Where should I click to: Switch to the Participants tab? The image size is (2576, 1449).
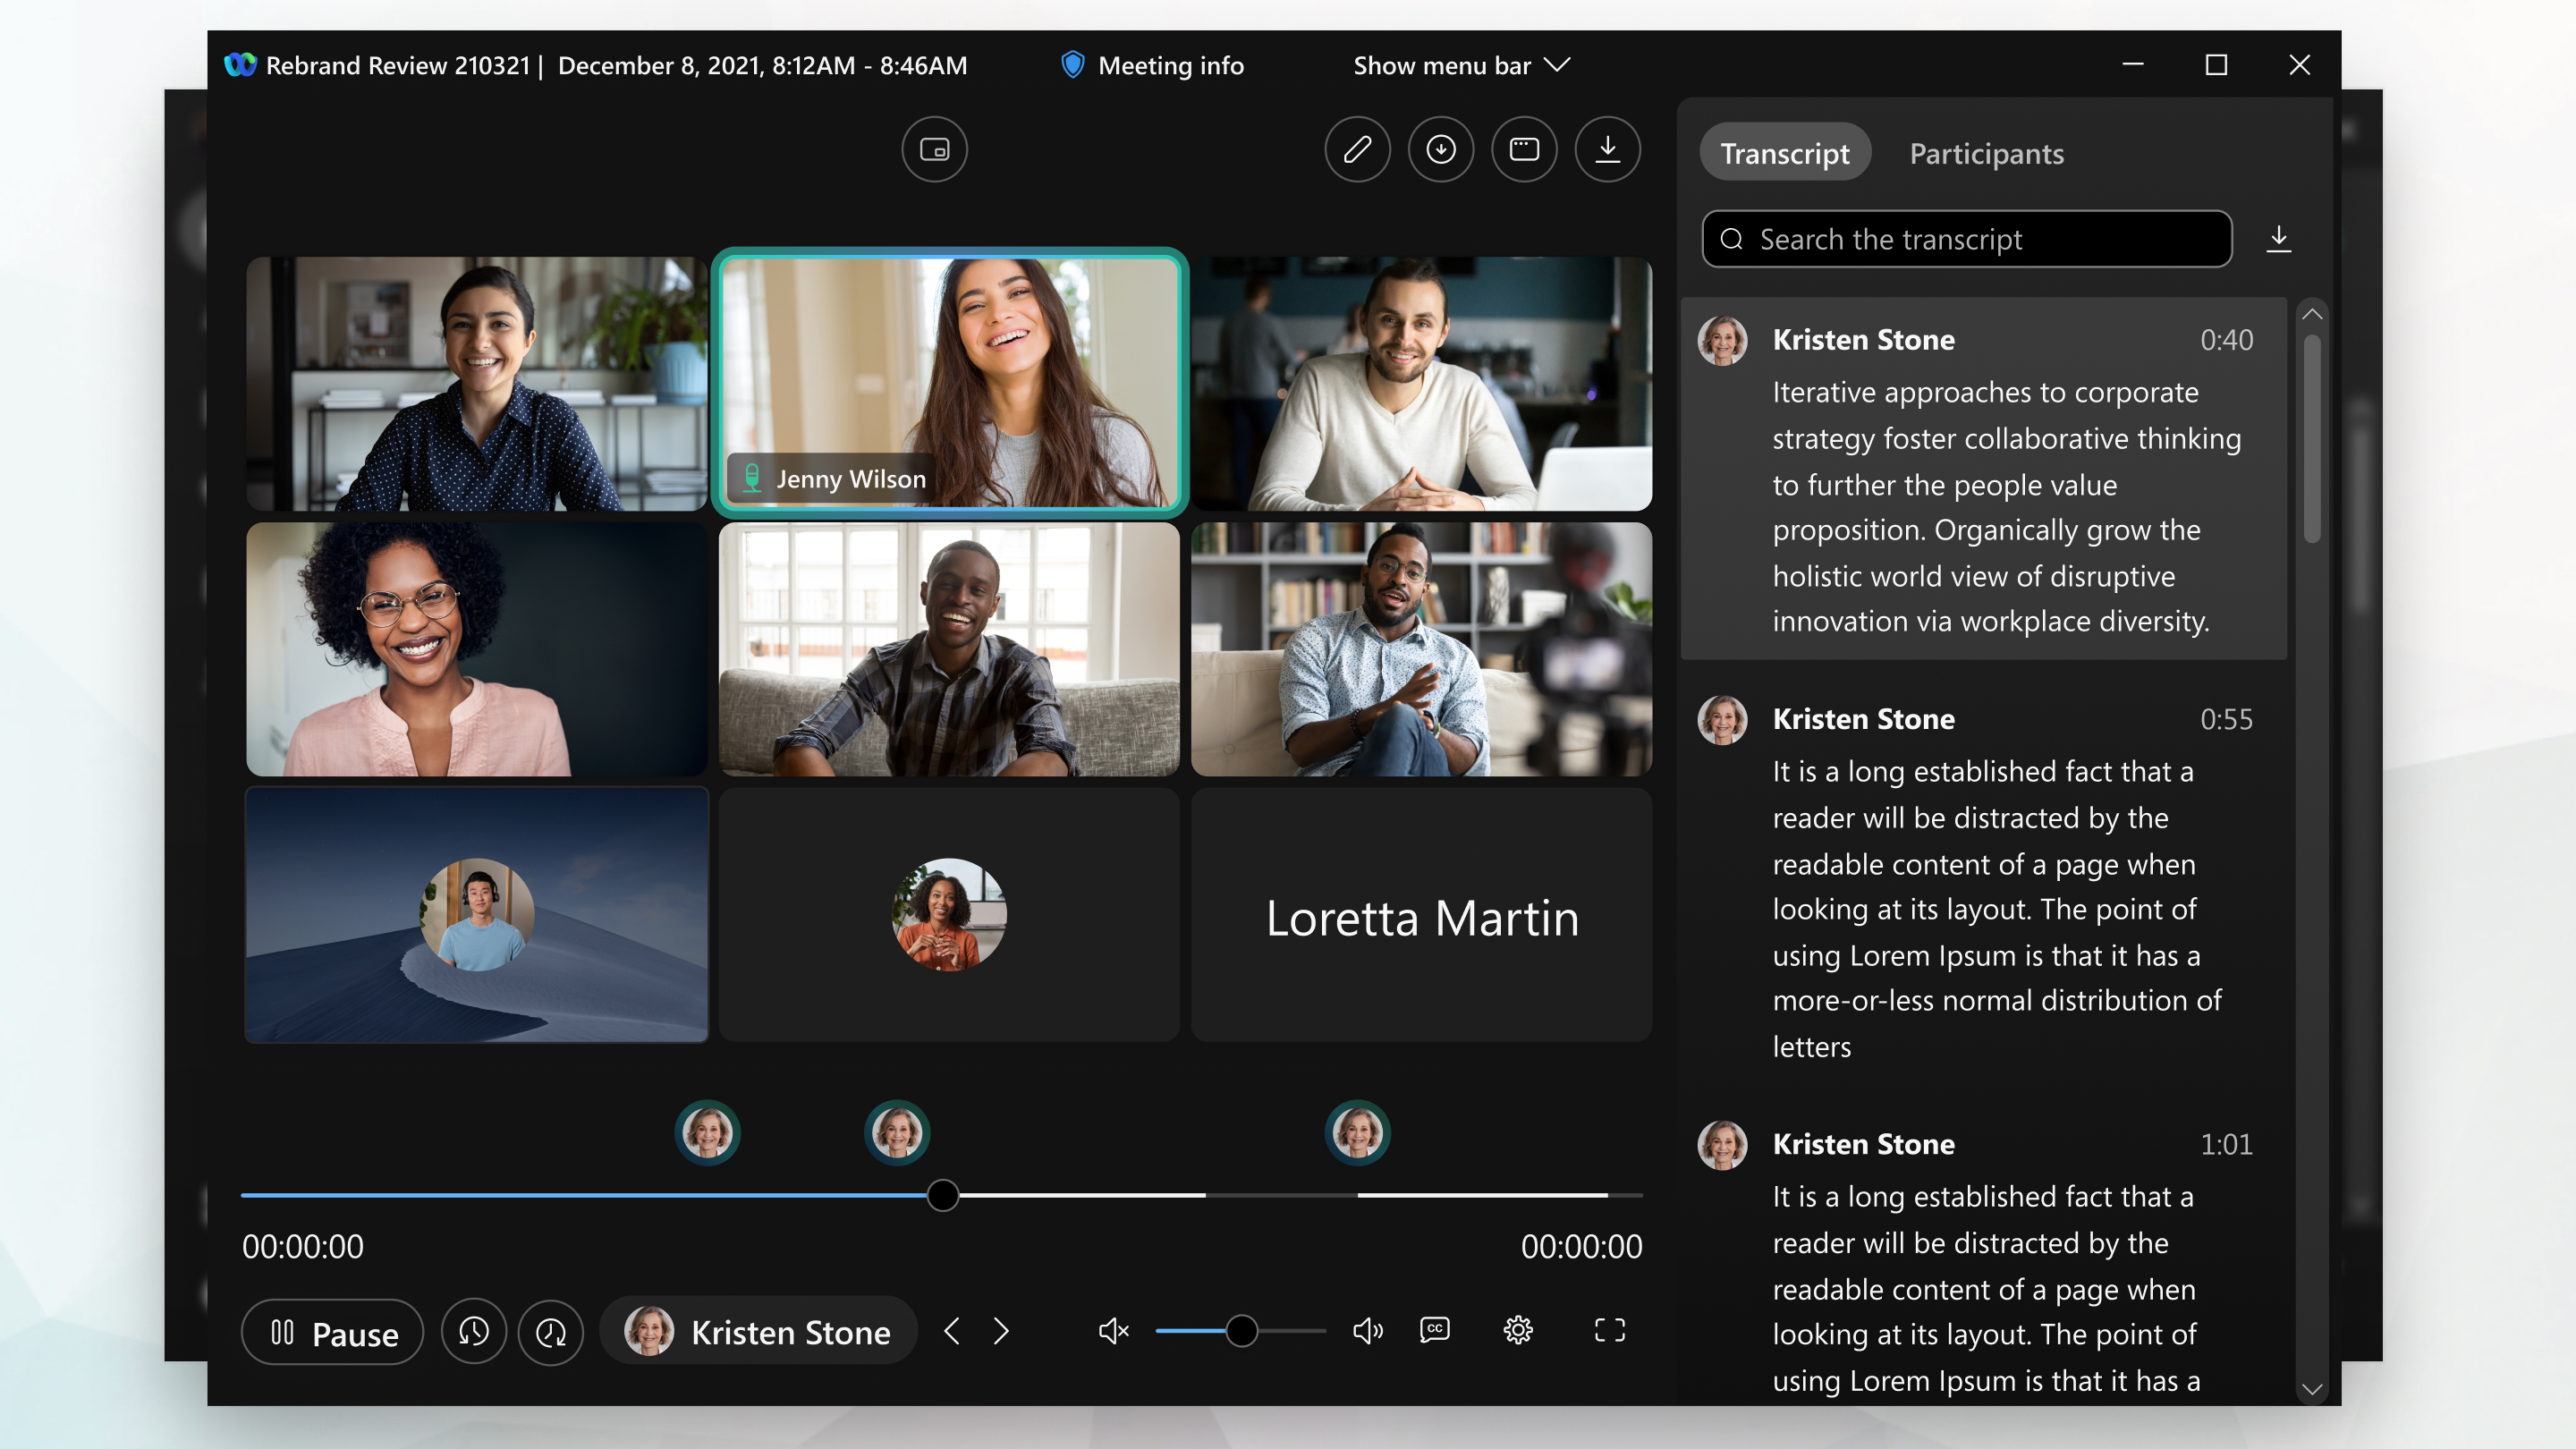[x=1985, y=152]
